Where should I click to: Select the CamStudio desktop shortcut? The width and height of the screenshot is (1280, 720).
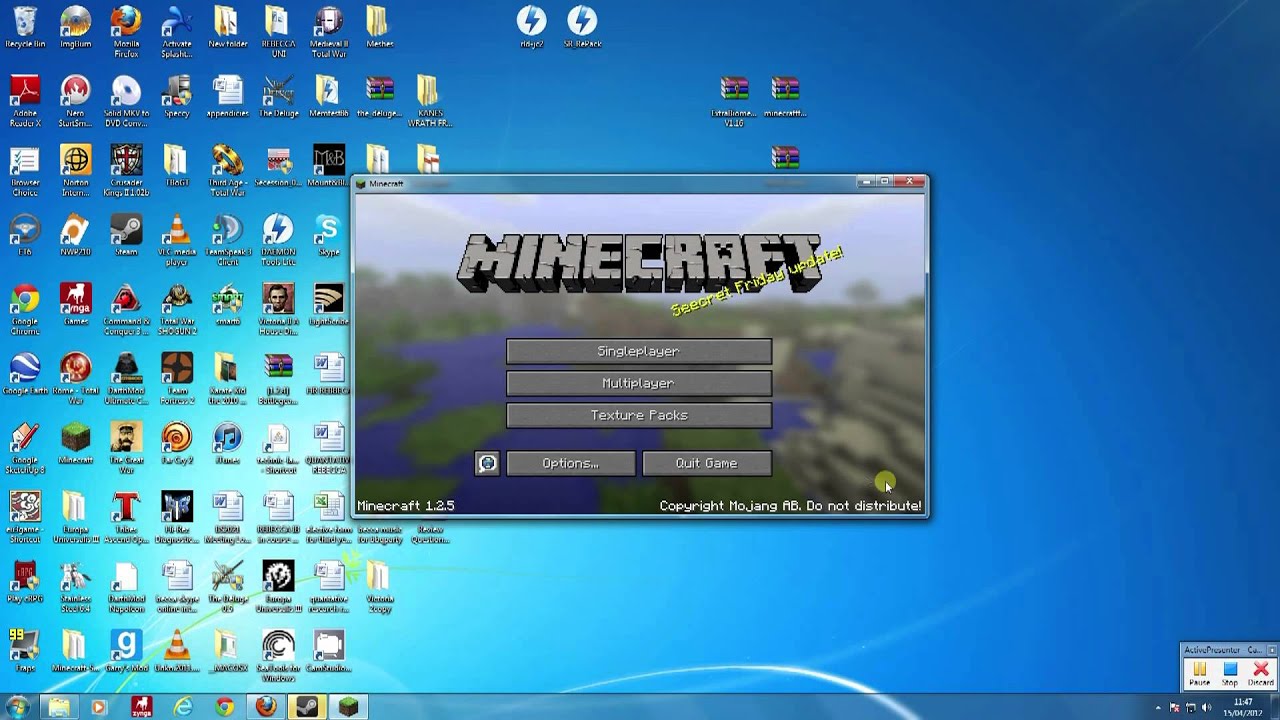(328, 650)
